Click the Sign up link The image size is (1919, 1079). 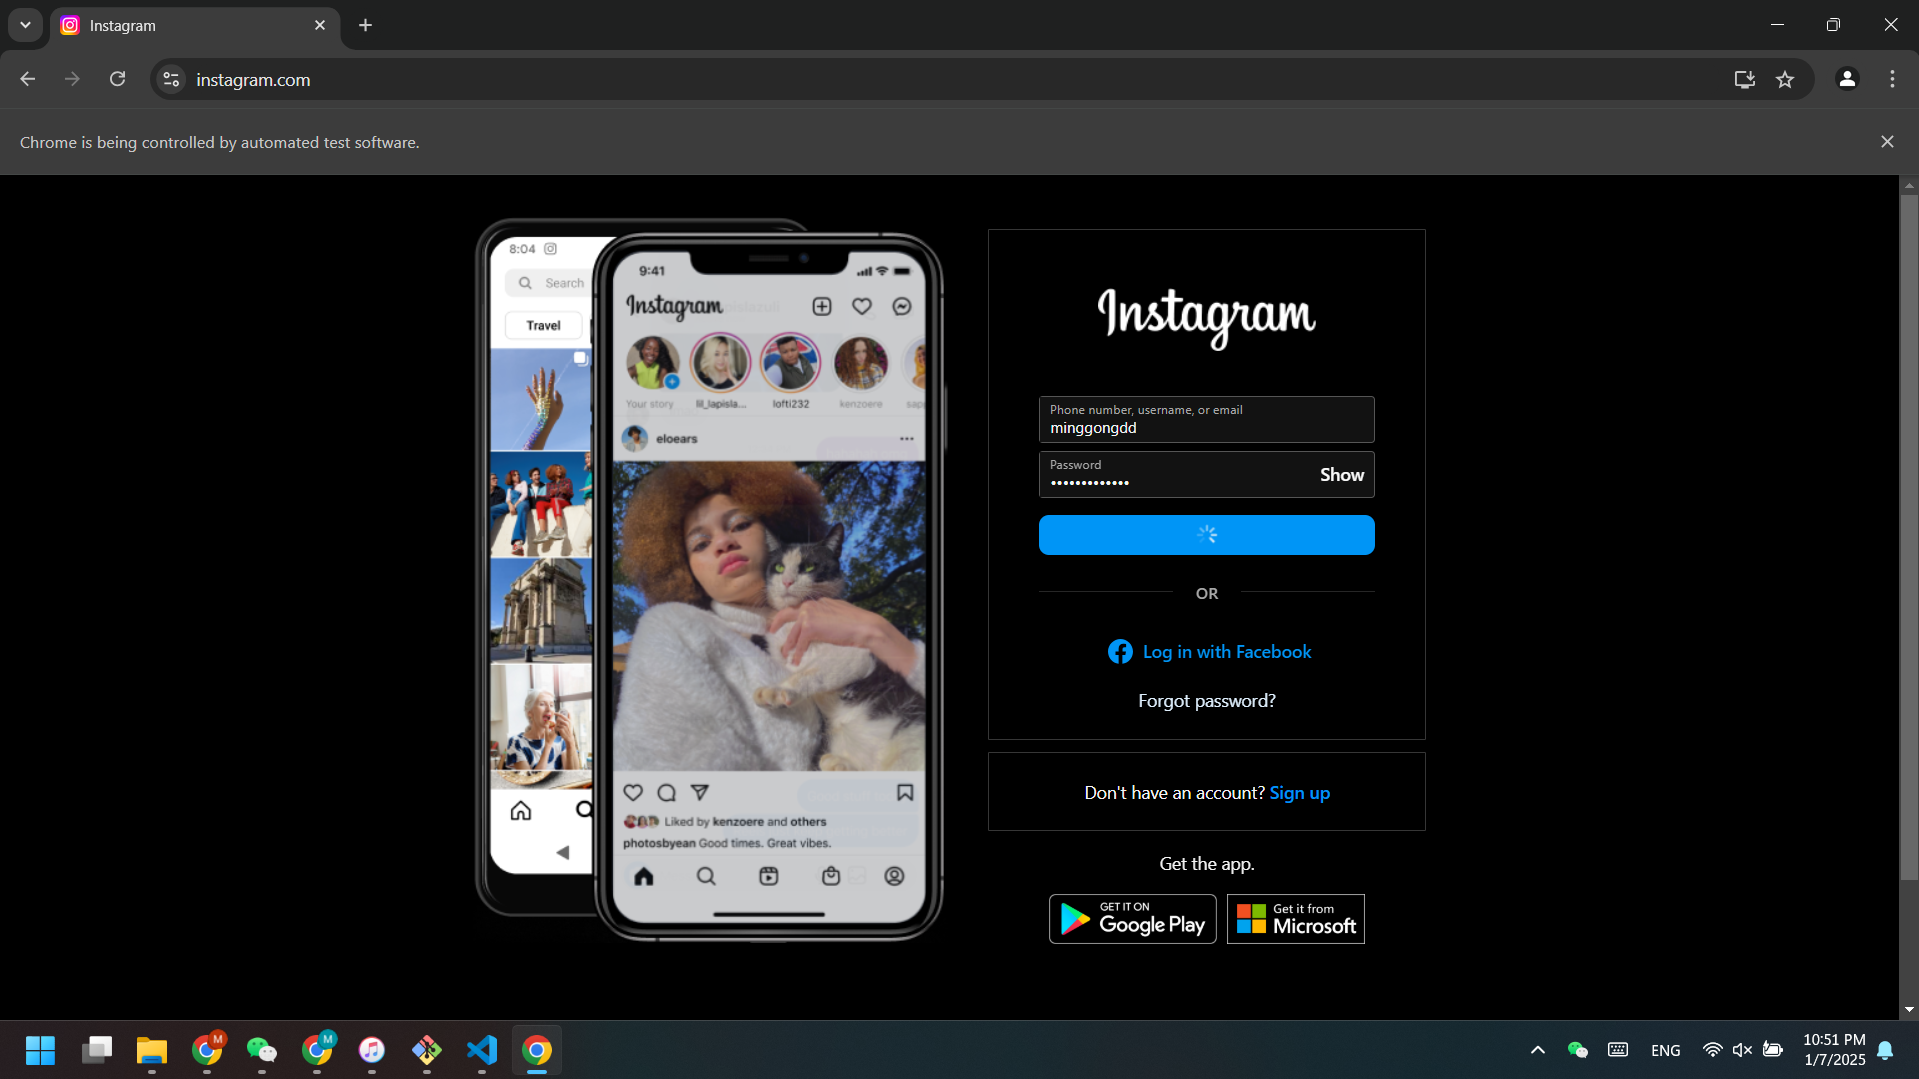pyautogui.click(x=1299, y=793)
